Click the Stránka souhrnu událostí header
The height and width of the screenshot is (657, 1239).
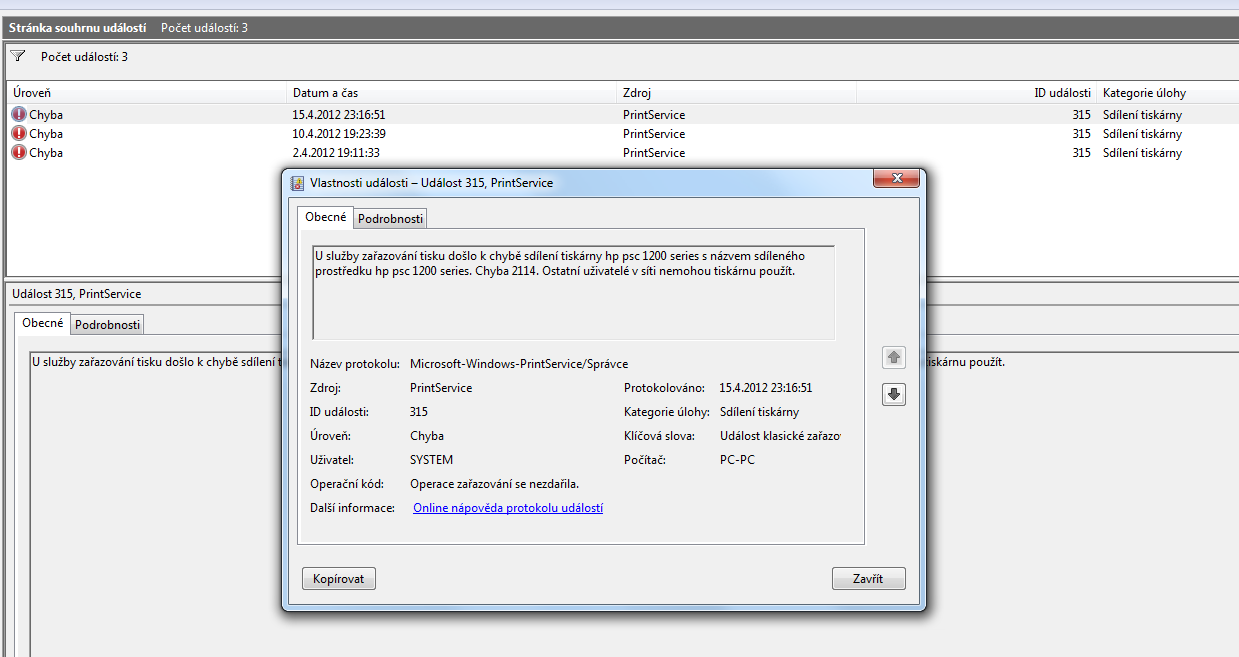pos(78,28)
